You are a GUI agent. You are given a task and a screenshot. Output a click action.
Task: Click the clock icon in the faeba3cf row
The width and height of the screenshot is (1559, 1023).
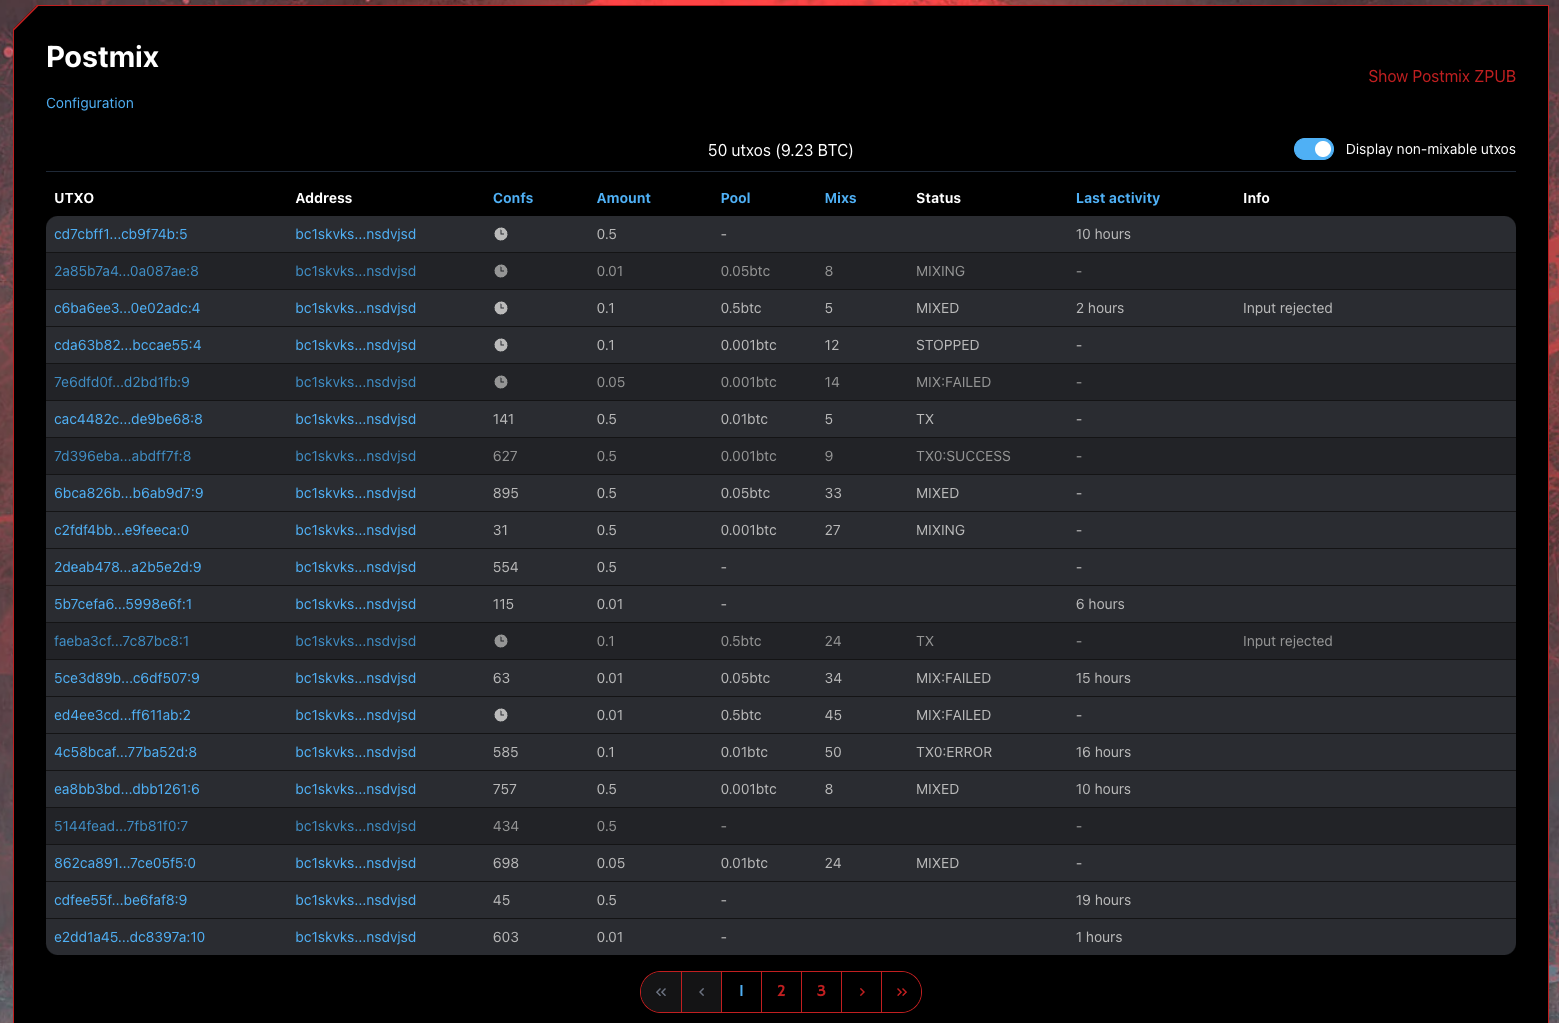[501, 641]
